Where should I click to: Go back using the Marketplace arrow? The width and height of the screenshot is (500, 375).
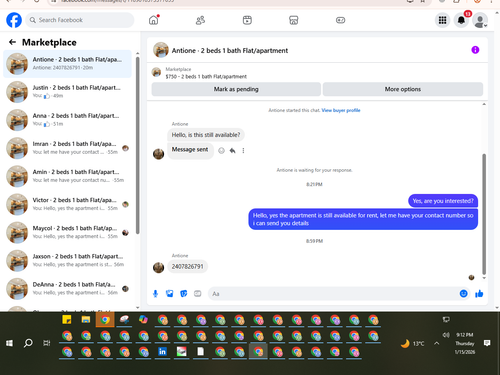tap(12, 42)
